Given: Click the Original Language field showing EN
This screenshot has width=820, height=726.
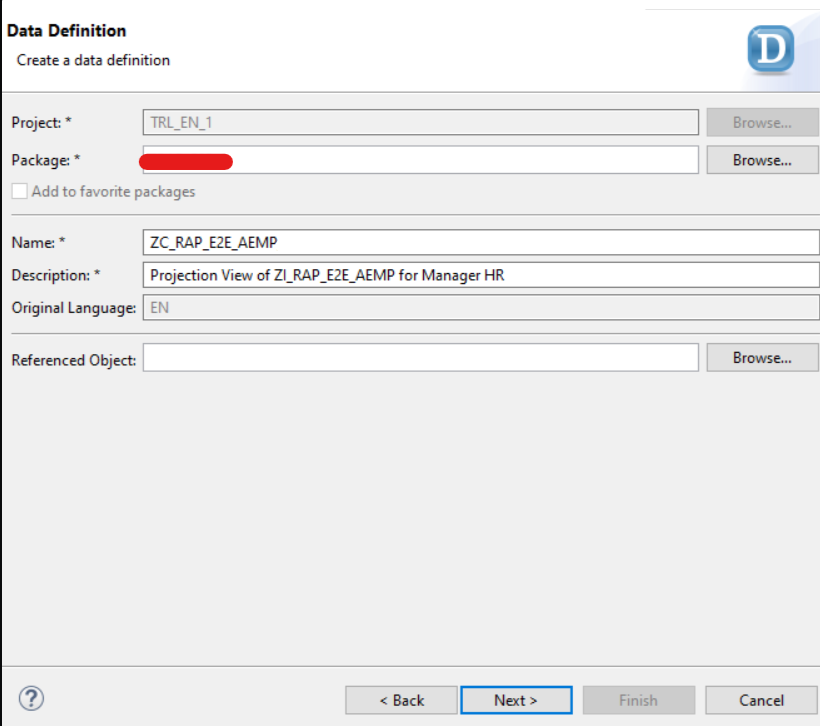Looking at the screenshot, I should (x=480, y=308).
